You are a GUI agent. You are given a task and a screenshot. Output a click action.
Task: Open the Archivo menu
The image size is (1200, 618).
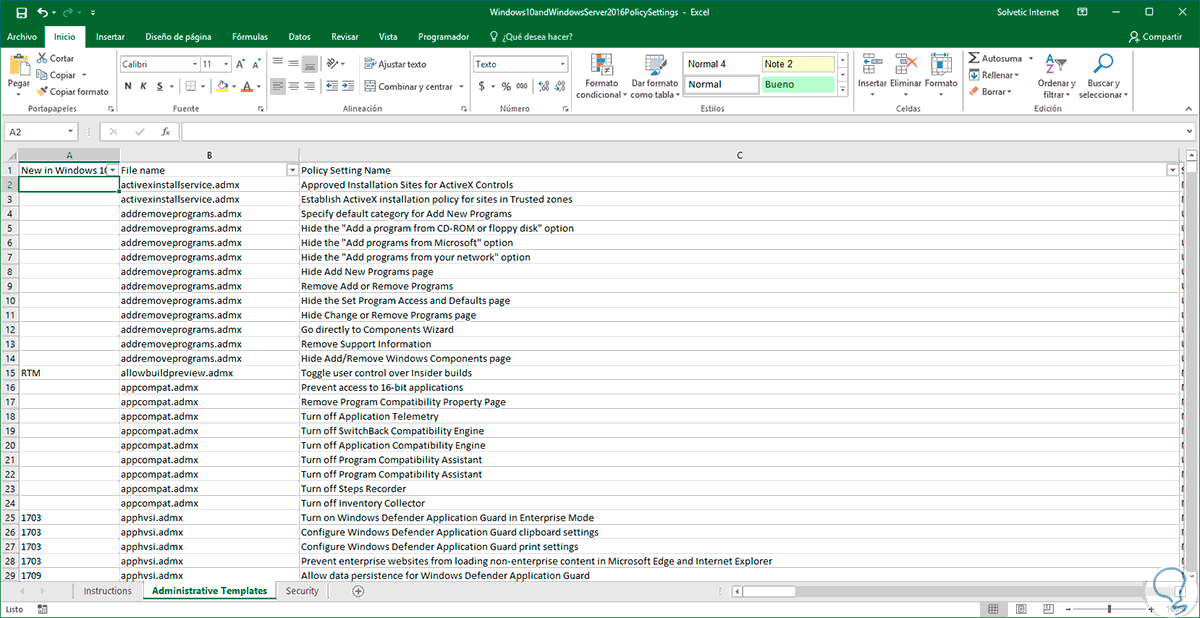click(22, 36)
